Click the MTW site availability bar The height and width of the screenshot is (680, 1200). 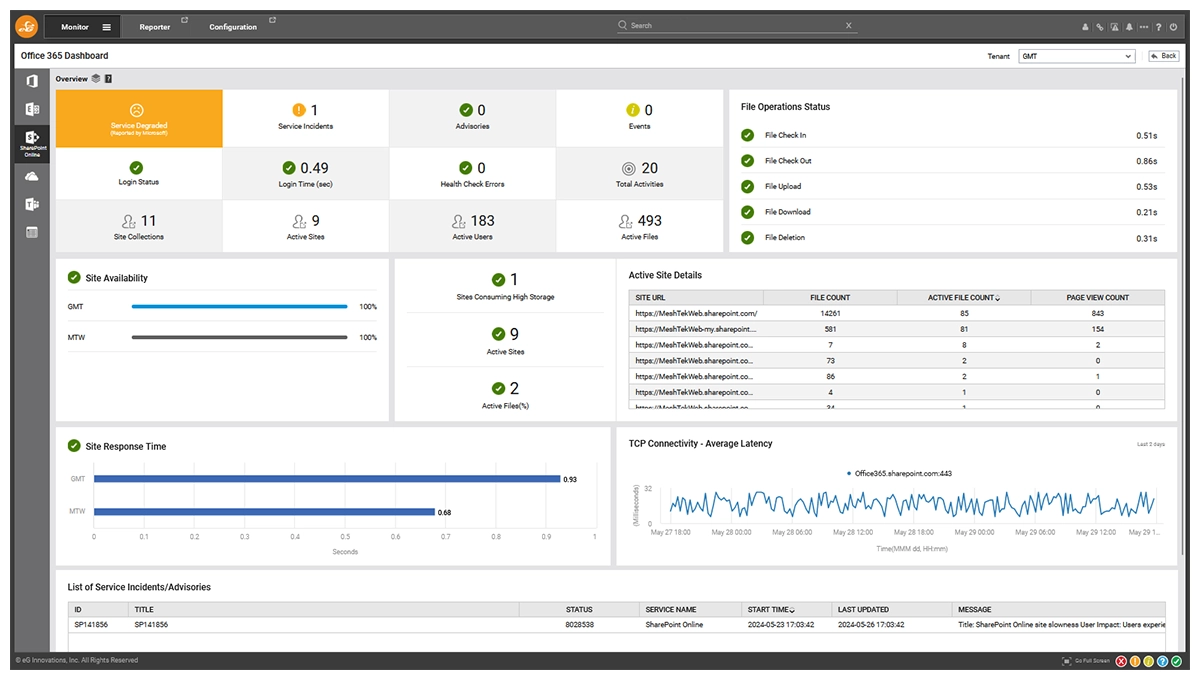239,338
